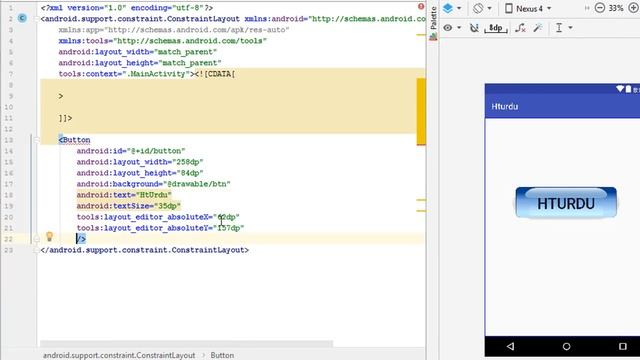
Task: Click the class gutter icon on line 2
Action: [x=22, y=18]
